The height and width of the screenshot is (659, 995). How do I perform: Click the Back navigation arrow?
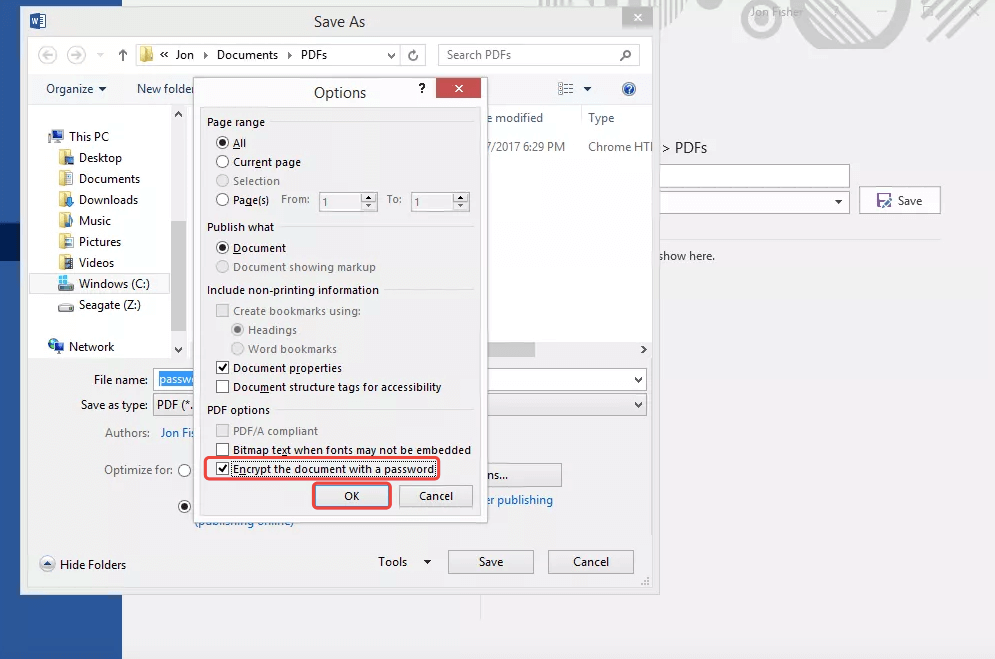tap(48, 55)
